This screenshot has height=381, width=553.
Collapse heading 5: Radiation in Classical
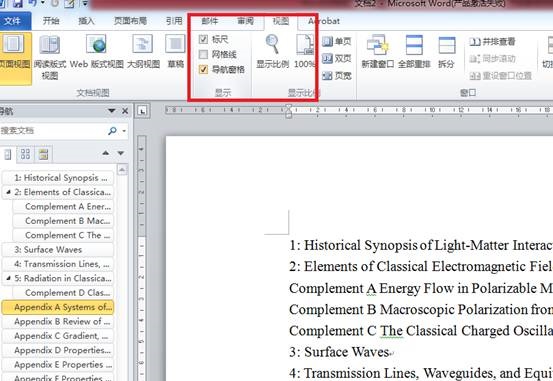point(8,278)
